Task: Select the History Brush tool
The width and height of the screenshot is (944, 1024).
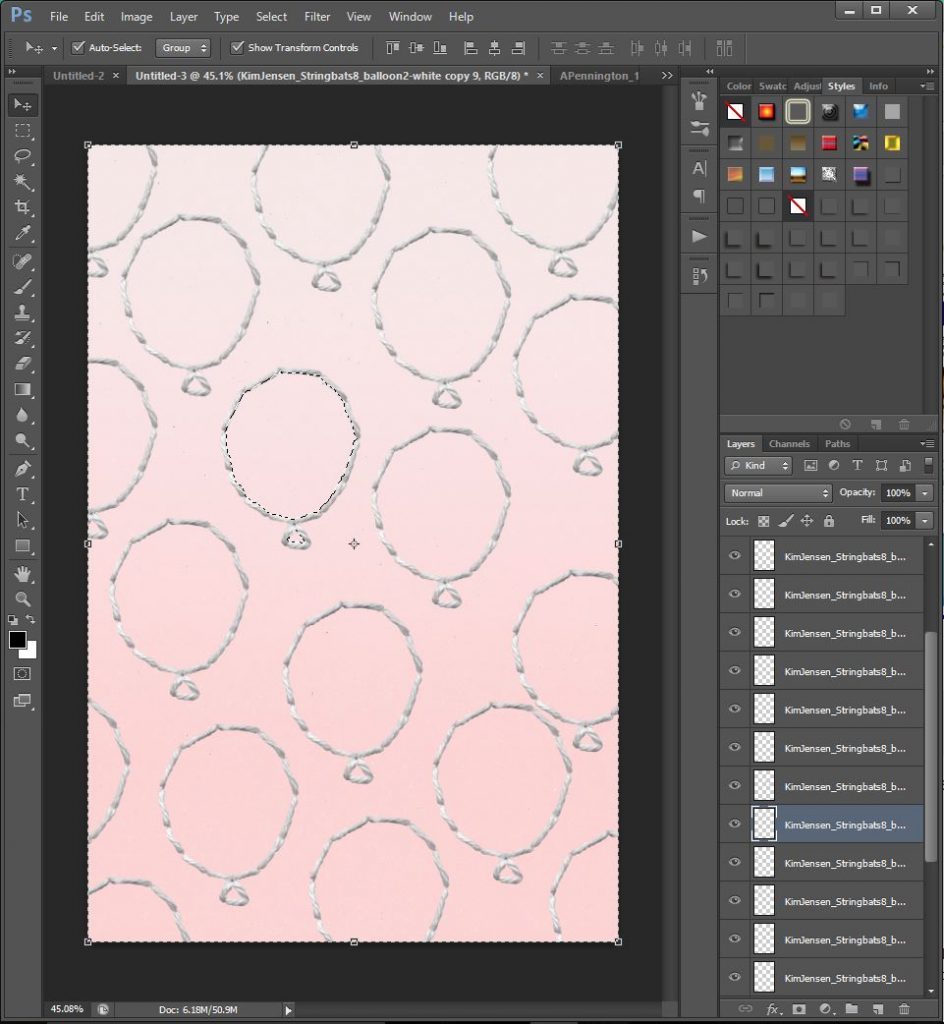Action: [22, 338]
